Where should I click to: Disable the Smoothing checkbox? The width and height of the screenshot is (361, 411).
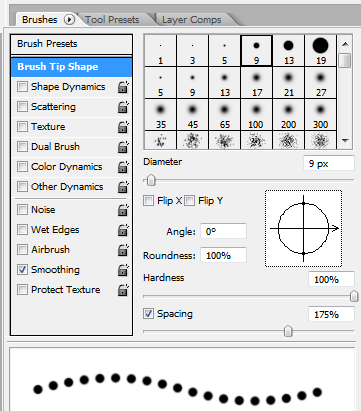point(22,270)
